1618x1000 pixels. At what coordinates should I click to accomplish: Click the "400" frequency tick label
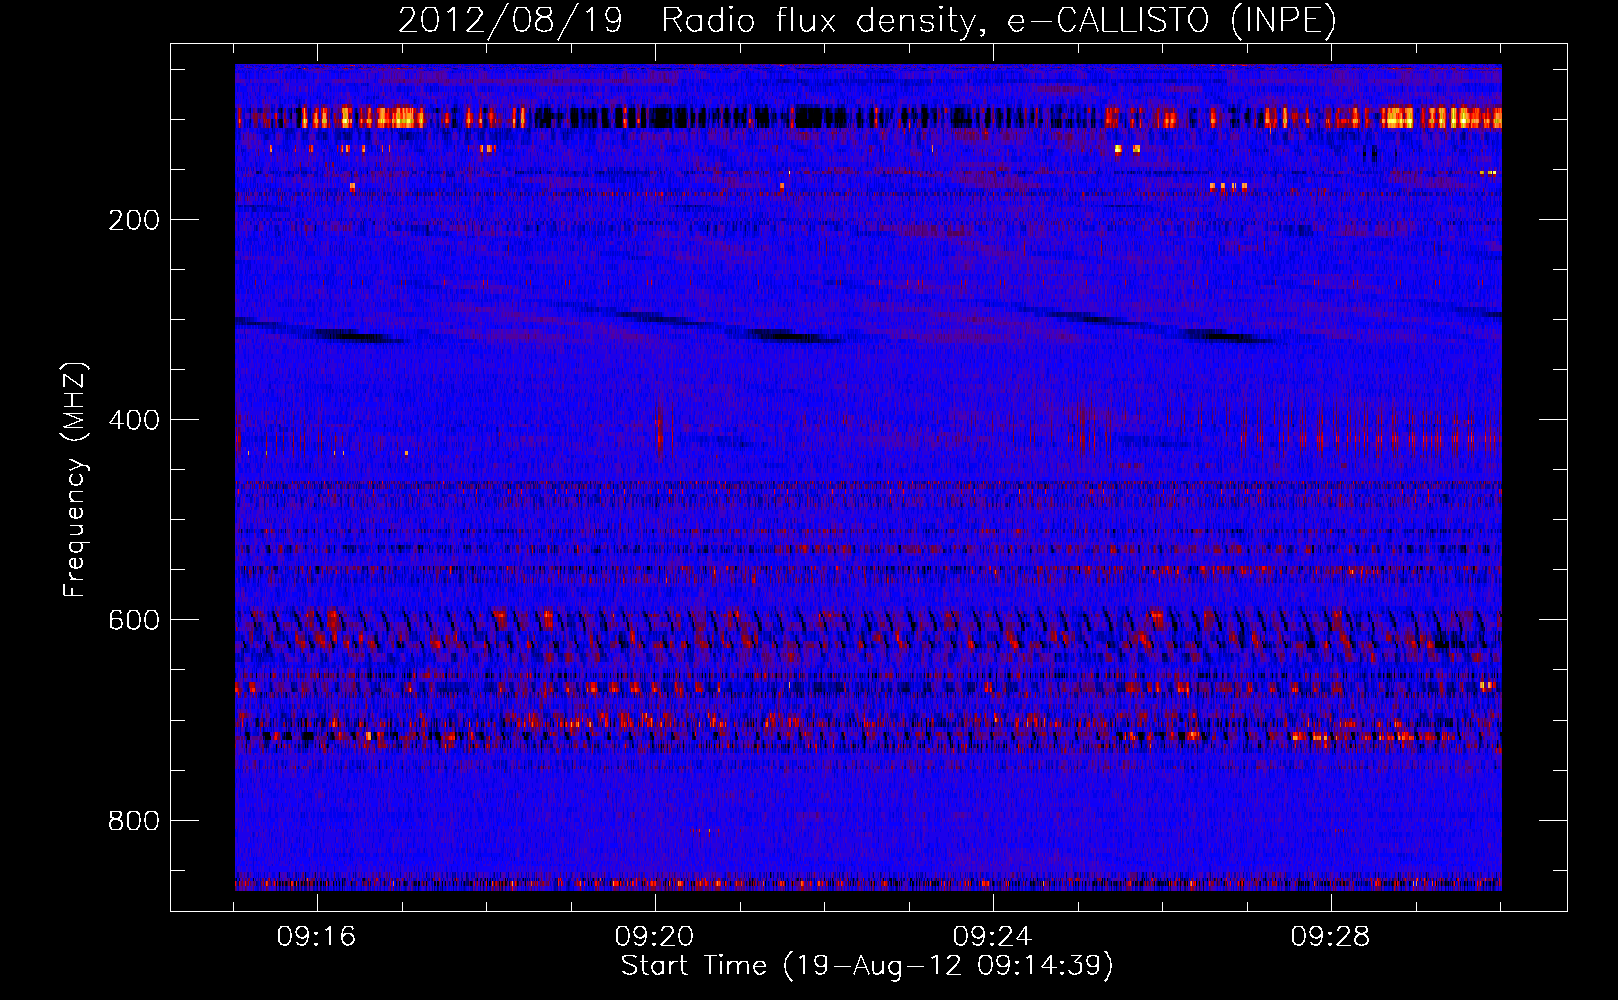(x=134, y=420)
